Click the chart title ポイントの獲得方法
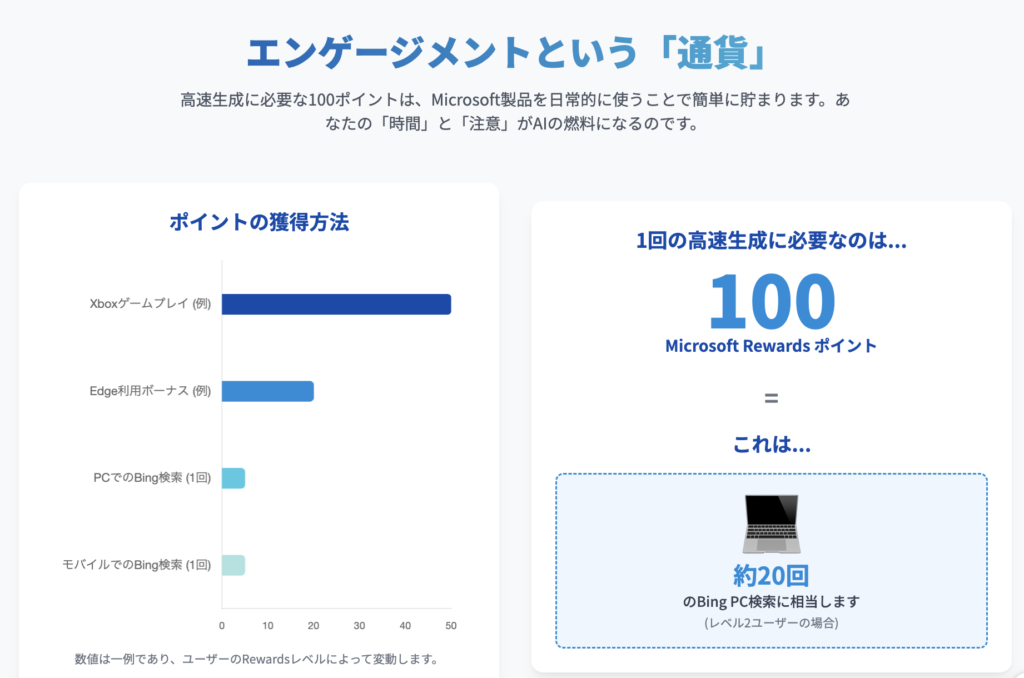 [259, 222]
